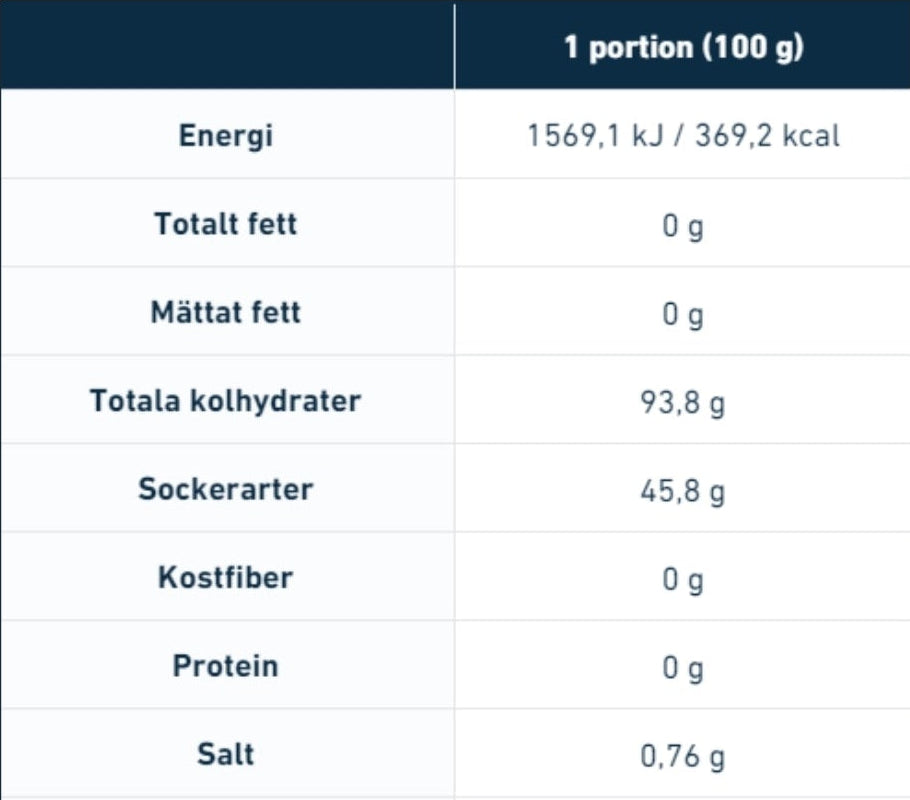Select the Totala kolhydrater row label
This screenshot has height=800, width=910.
point(226,401)
